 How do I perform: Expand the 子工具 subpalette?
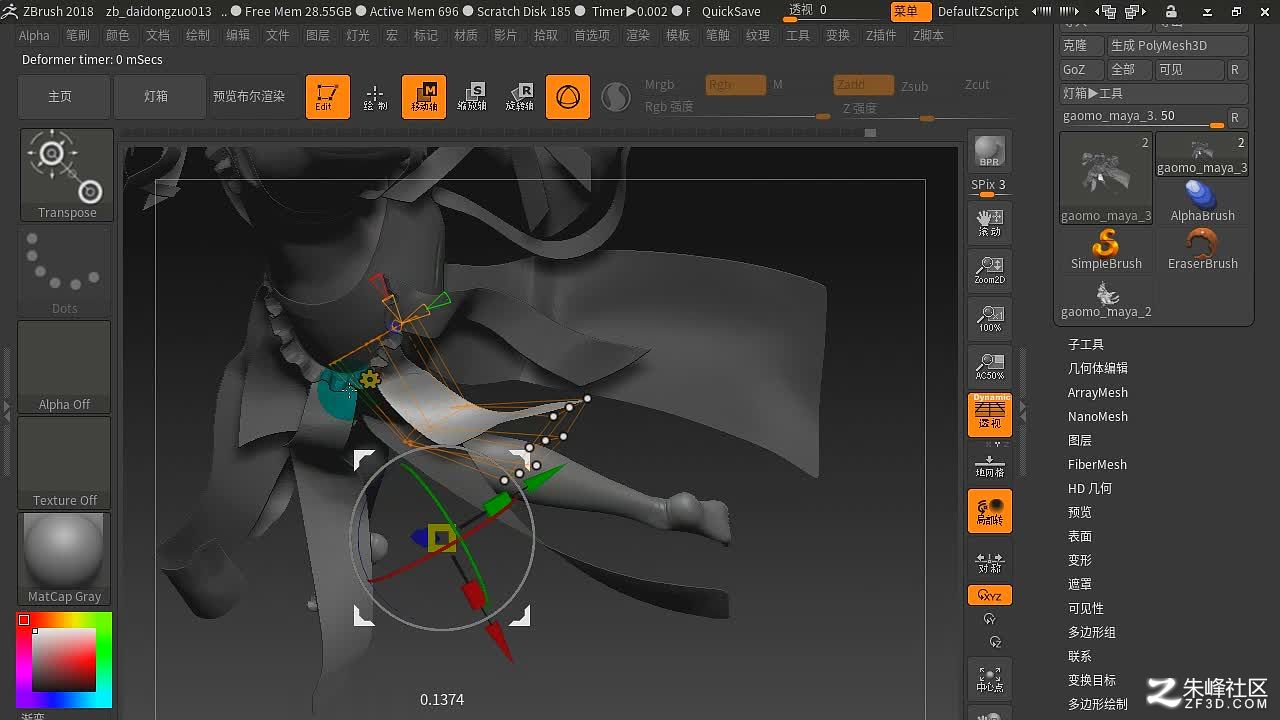(1086, 344)
